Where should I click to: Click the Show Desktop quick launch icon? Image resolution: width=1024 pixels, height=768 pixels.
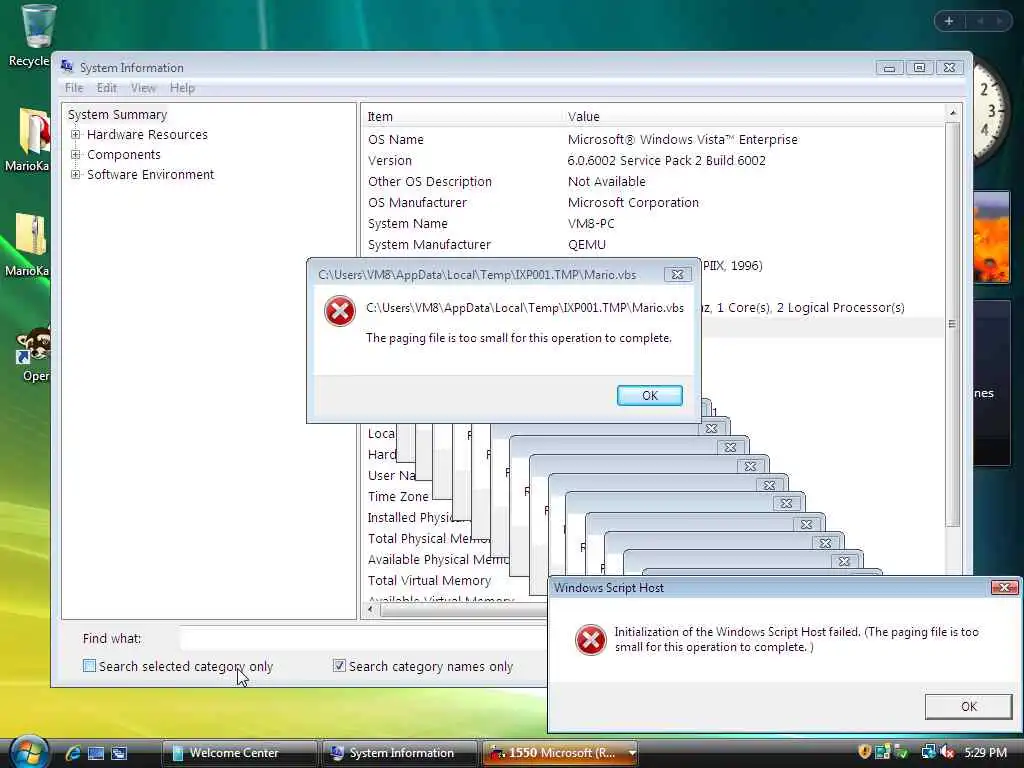pyautogui.click(x=96, y=753)
